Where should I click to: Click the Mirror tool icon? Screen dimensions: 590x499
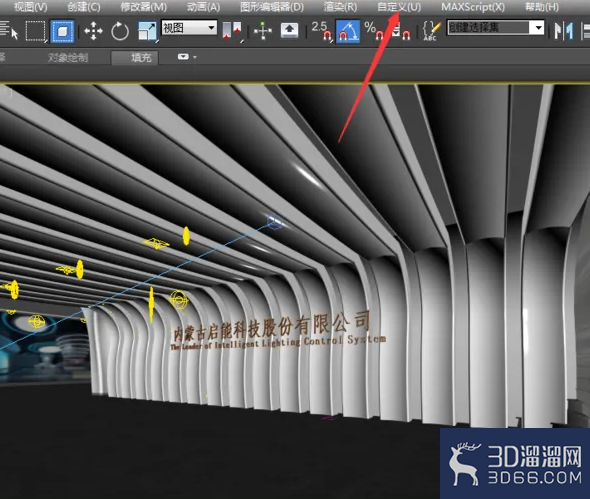click(x=564, y=31)
